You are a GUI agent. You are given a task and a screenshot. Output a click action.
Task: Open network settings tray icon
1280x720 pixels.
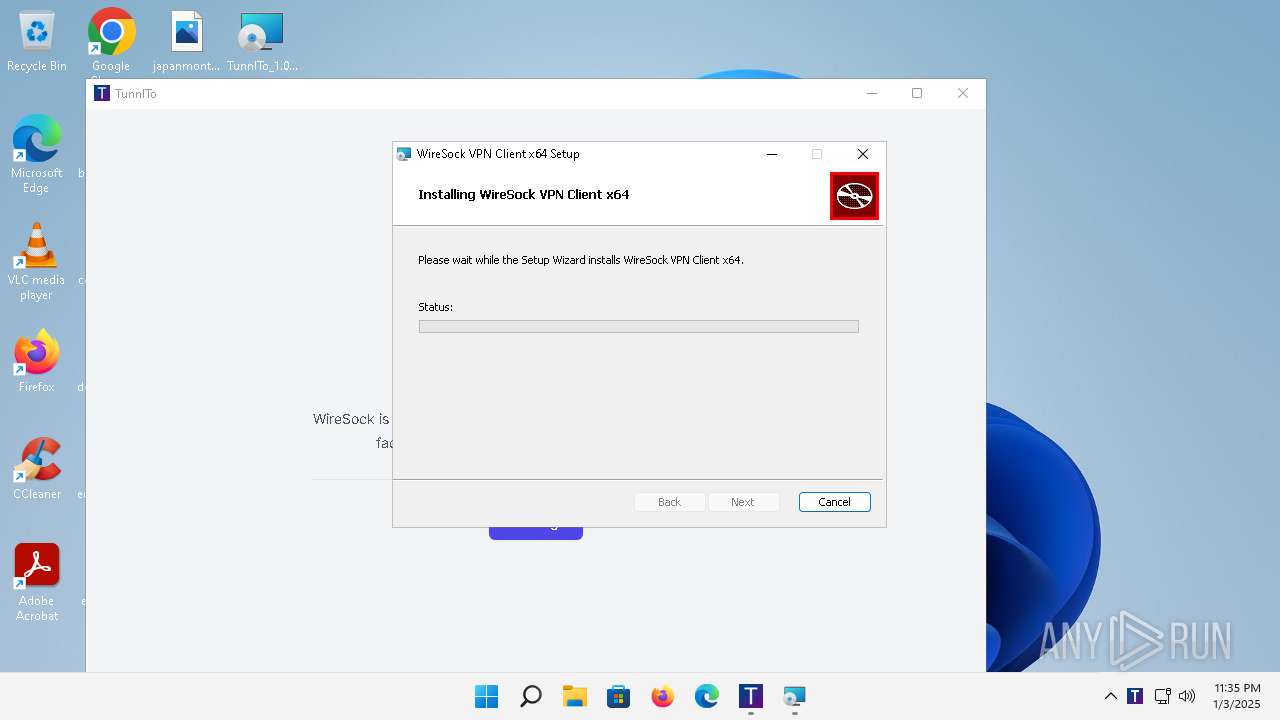[x=1162, y=696]
